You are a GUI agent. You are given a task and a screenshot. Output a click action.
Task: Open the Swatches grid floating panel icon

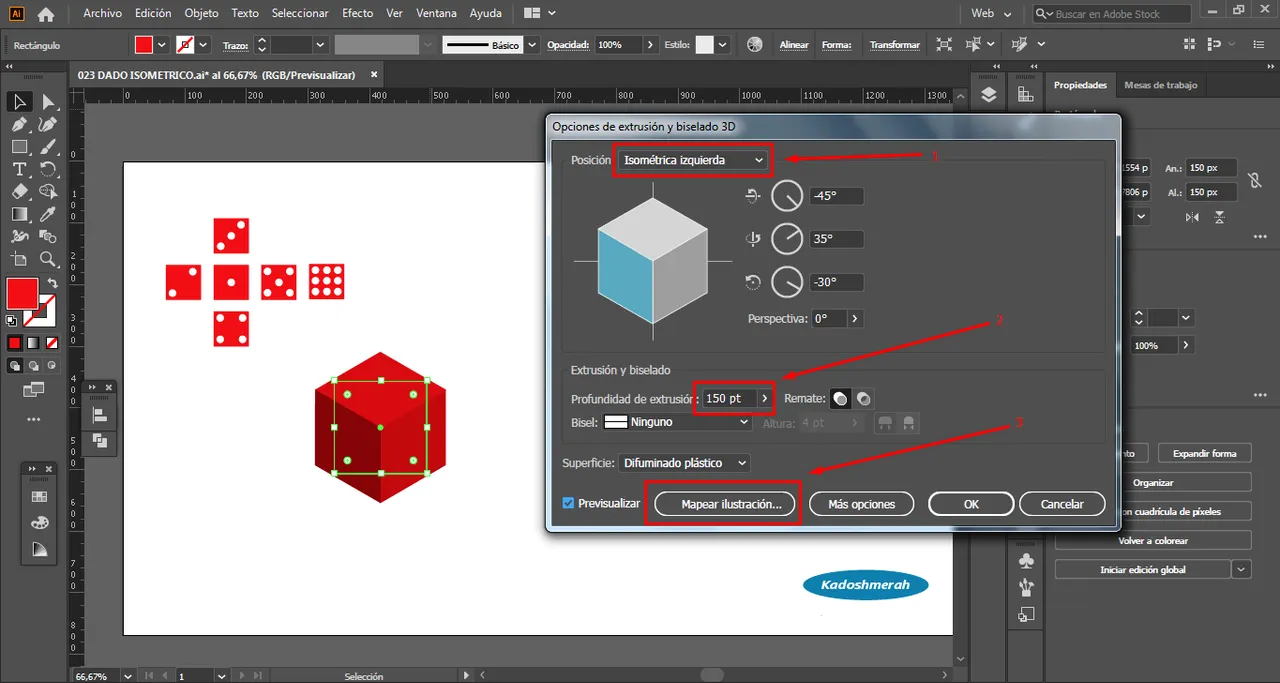point(39,496)
